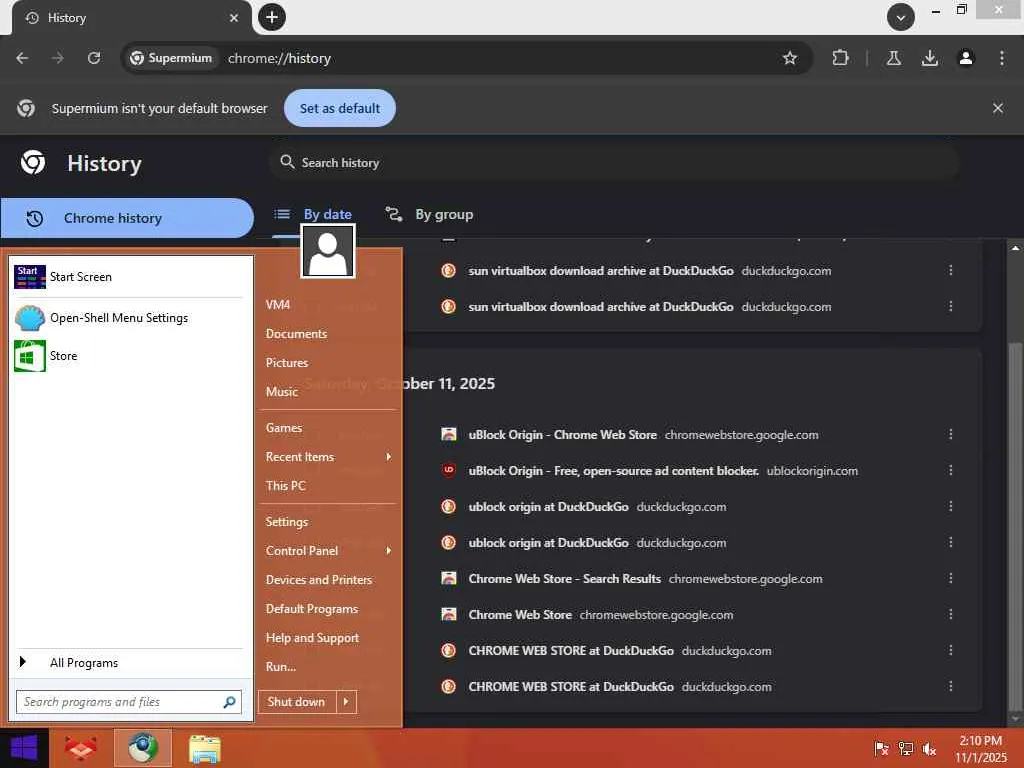Click the Supermium site info chip in address bar
Image resolution: width=1024 pixels, height=768 pixels.
[171, 58]
